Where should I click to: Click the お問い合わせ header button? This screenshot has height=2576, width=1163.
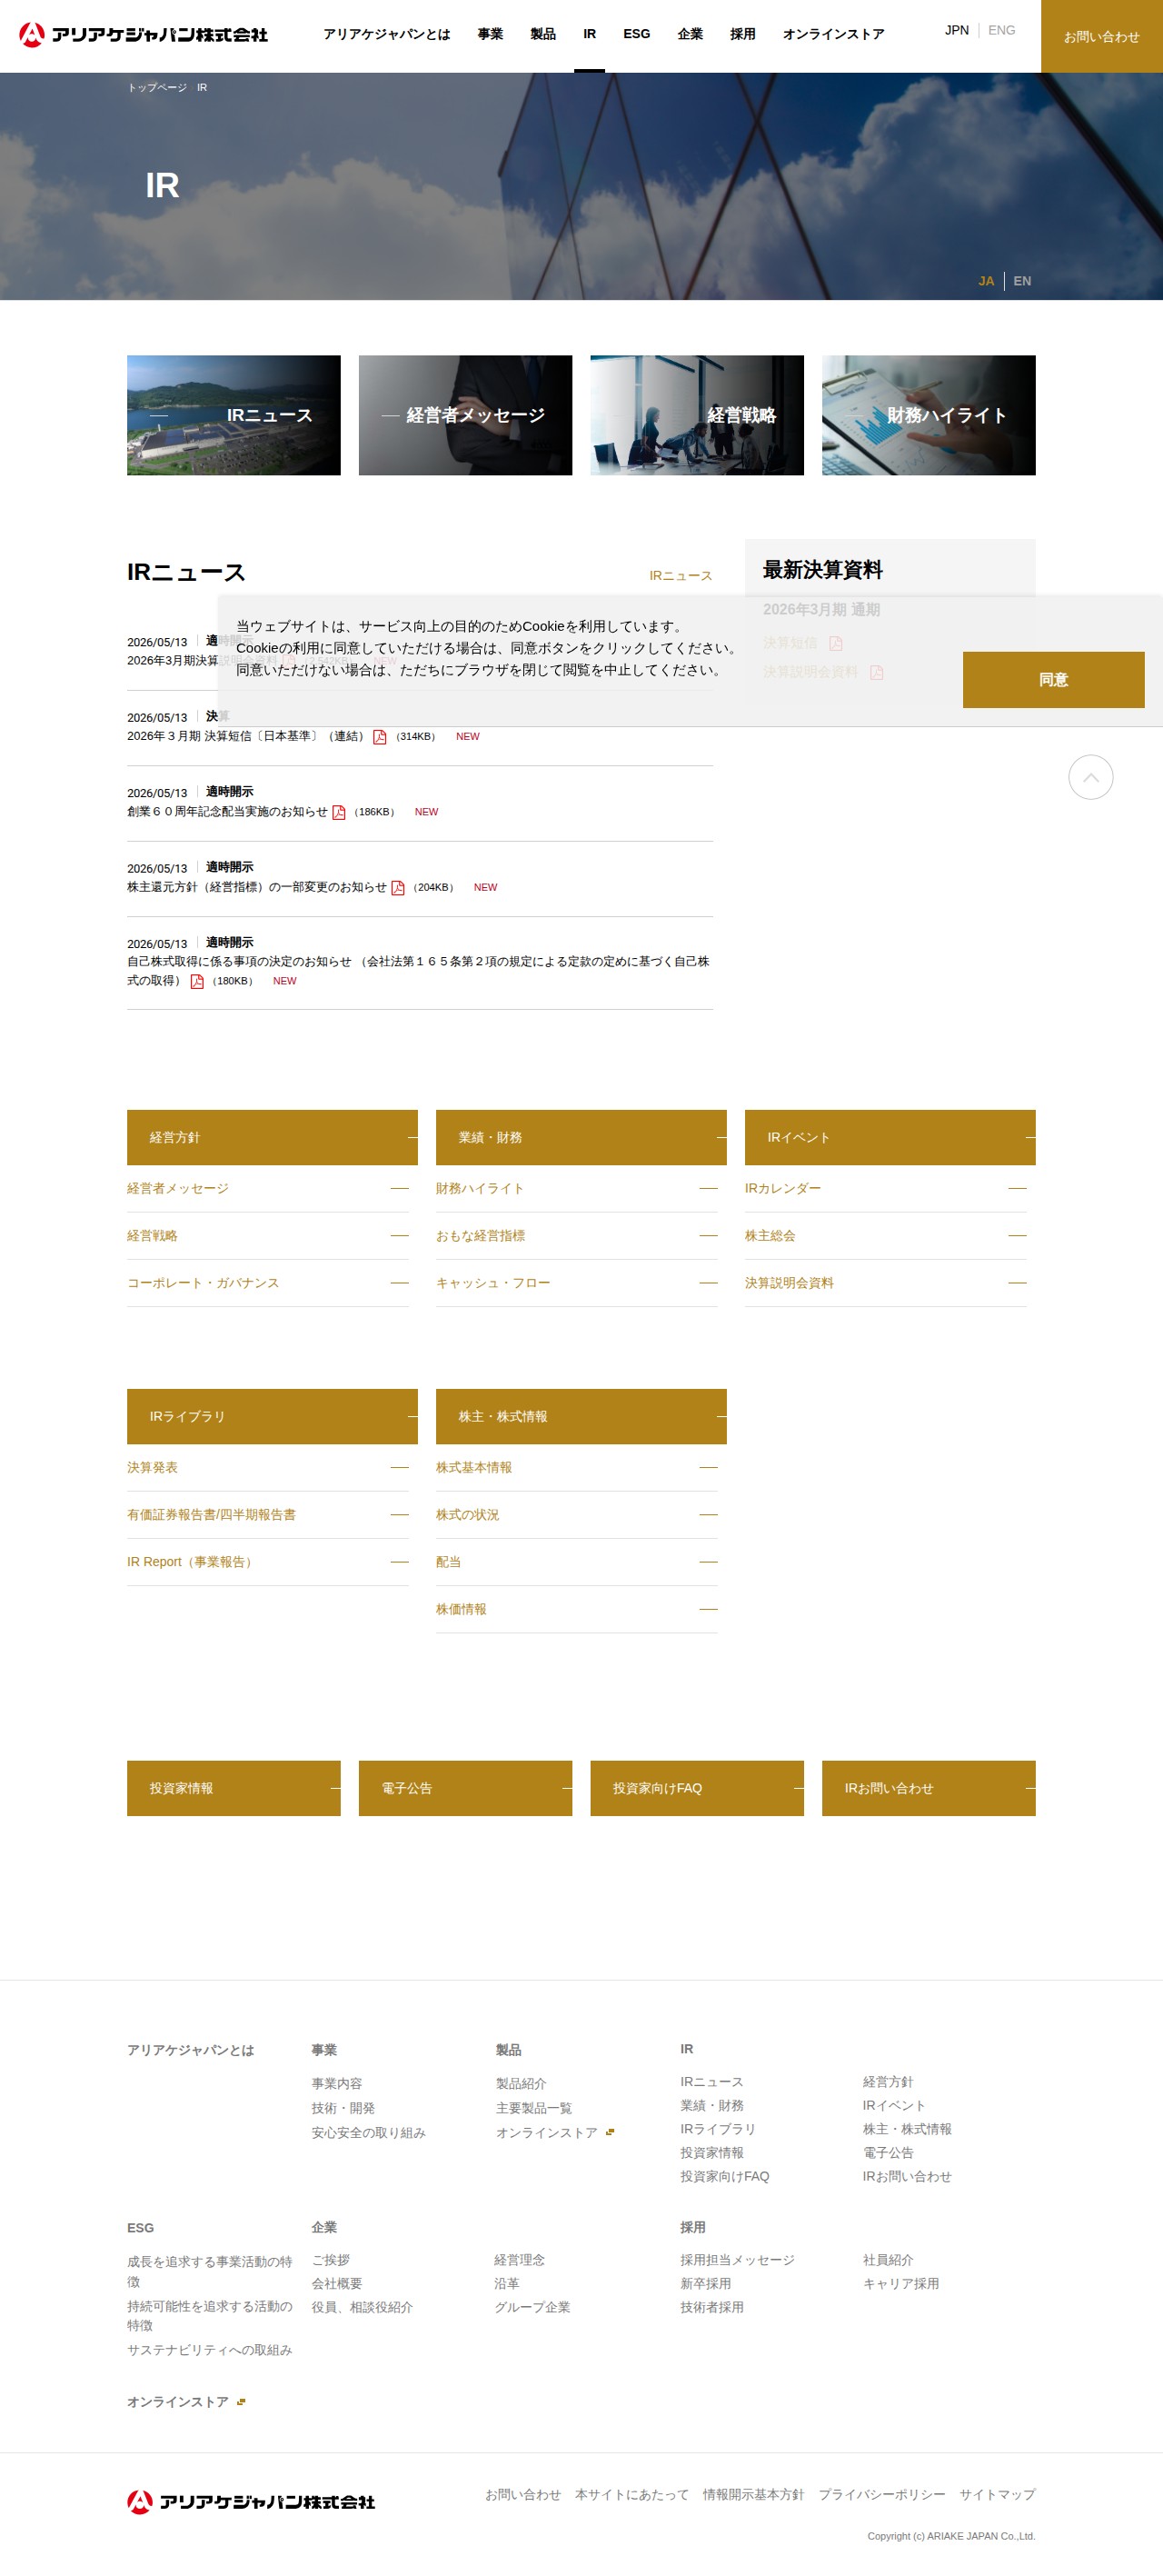point(1102,36)
